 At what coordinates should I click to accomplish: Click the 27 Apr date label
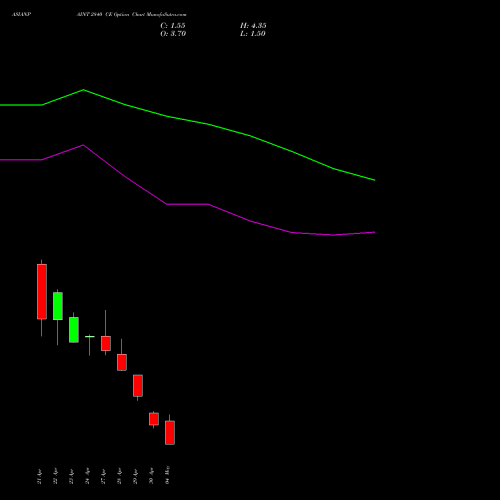(x=103, y=476)
